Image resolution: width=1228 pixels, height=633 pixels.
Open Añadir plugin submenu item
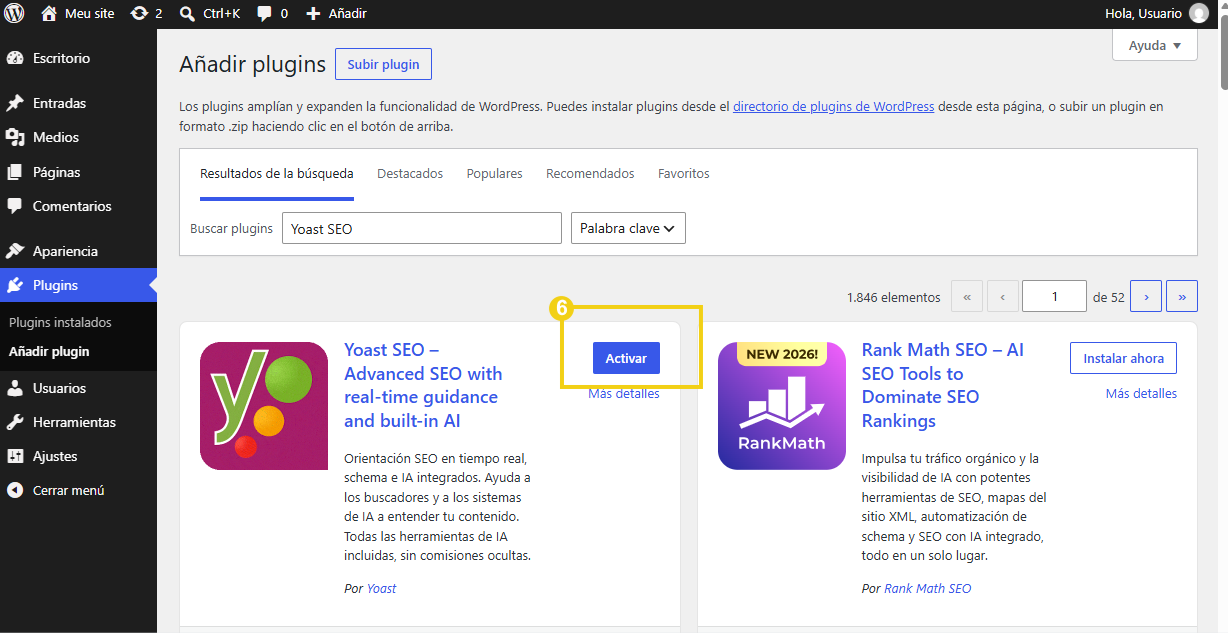[49, 351]
